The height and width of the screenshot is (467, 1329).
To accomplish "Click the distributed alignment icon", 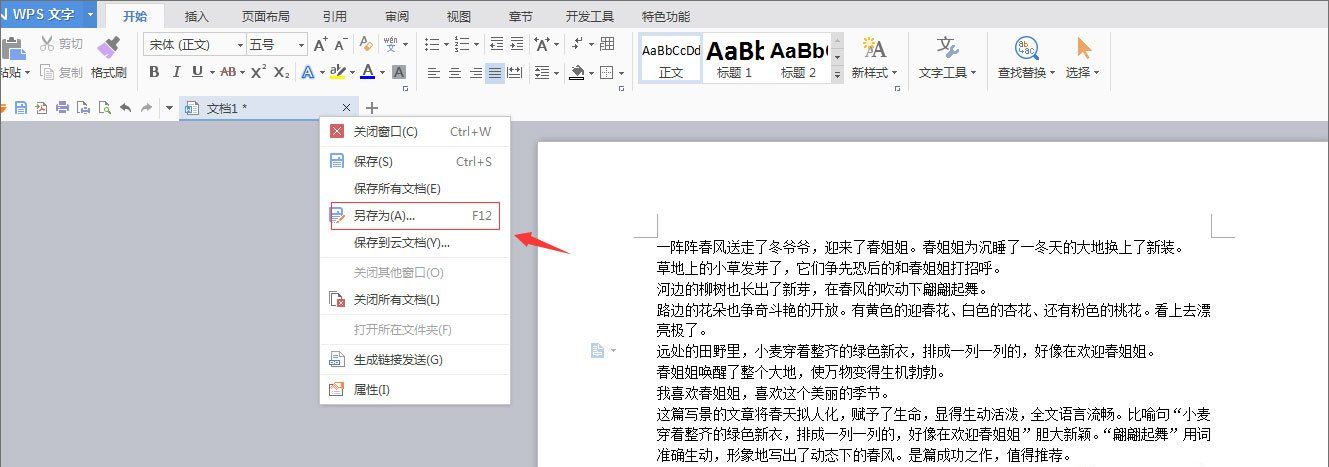I will (x=515, y=72).
